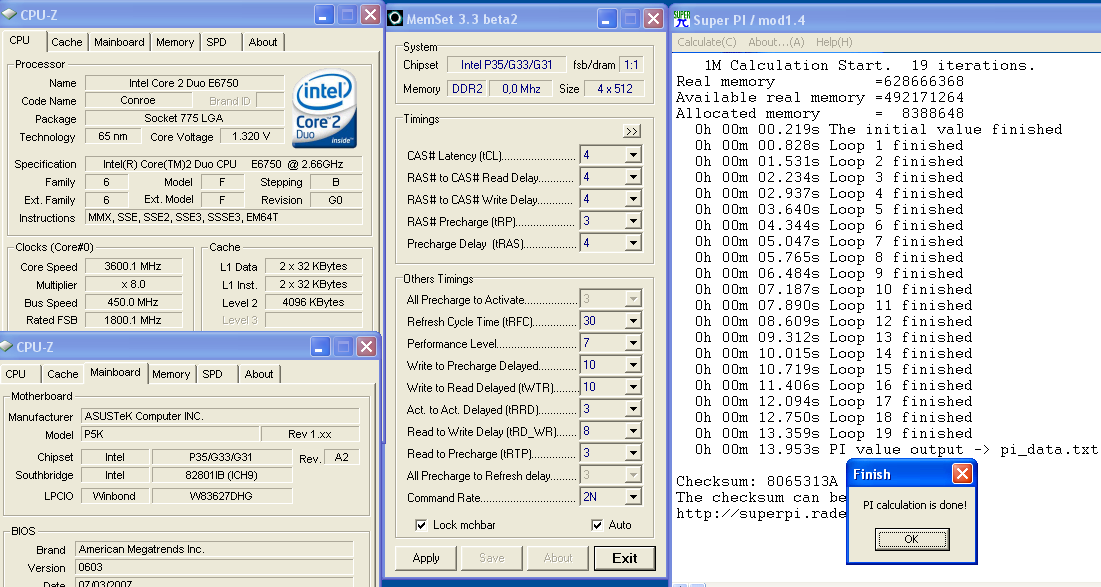Open the Read to Write Delay dropdown
The image size is (1101, 587).
(x=633, y=431)
